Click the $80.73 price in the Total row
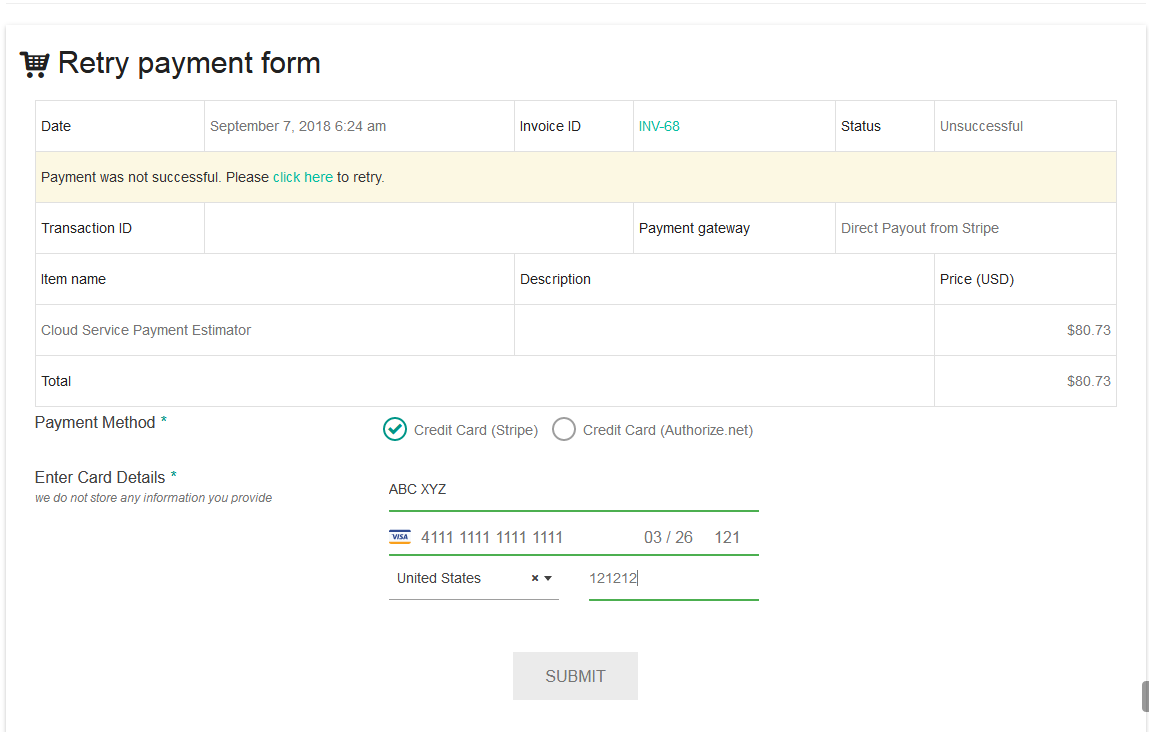The height and width of the screenshot is (732, 1149). click(1088, 381)
